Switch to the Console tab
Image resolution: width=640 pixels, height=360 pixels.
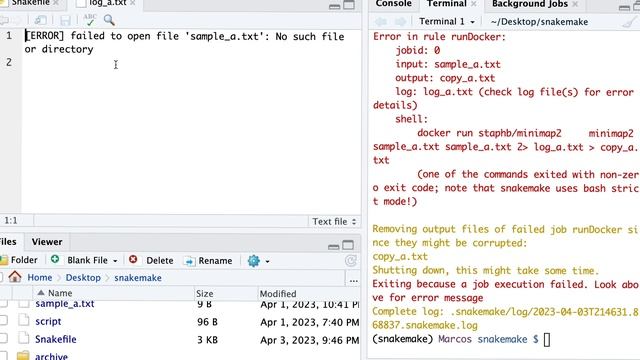coord(393,4)
